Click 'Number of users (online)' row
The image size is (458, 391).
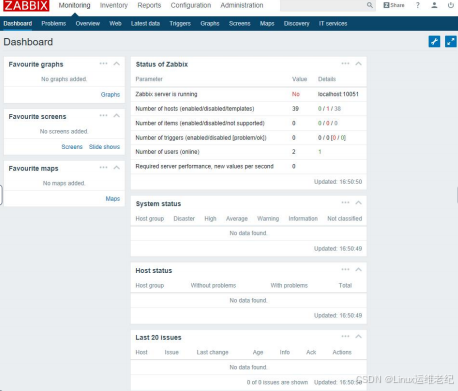click(x=248, y=152)
